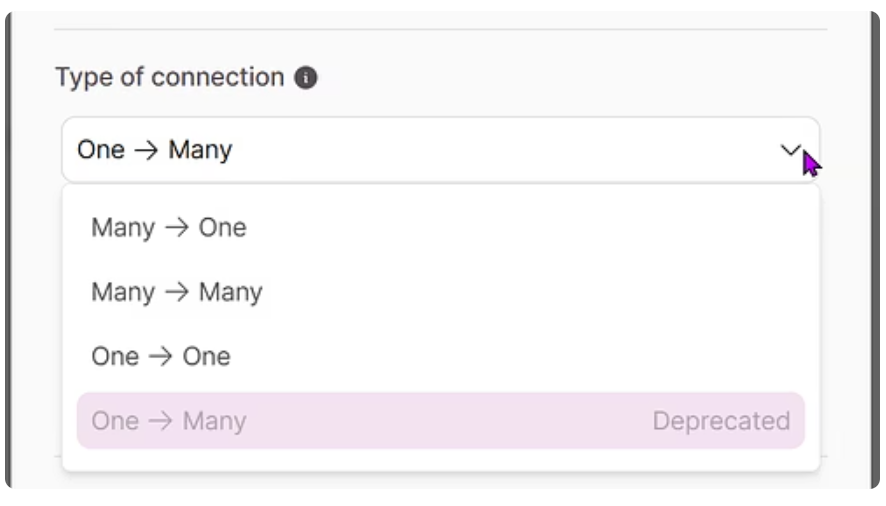This screenshot has height=506, width=886.
Task: Click the One → Many selected combo box
Action: tap(441, 150)
